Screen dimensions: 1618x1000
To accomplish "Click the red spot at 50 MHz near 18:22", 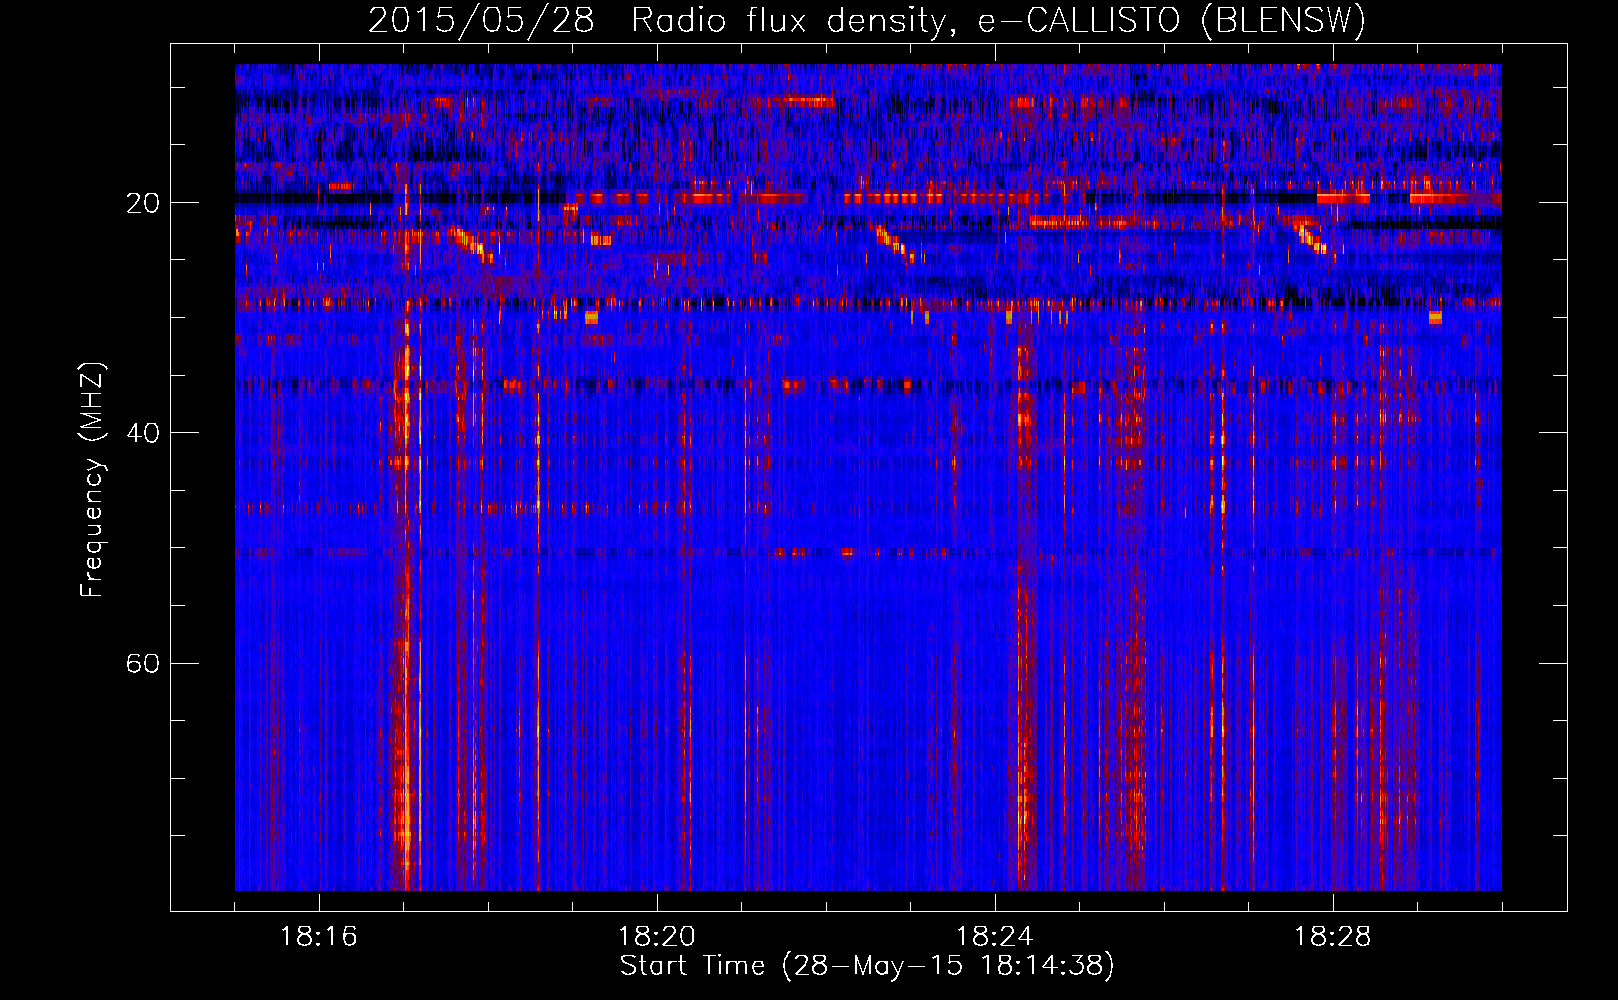I will click(x=847, y=552).
